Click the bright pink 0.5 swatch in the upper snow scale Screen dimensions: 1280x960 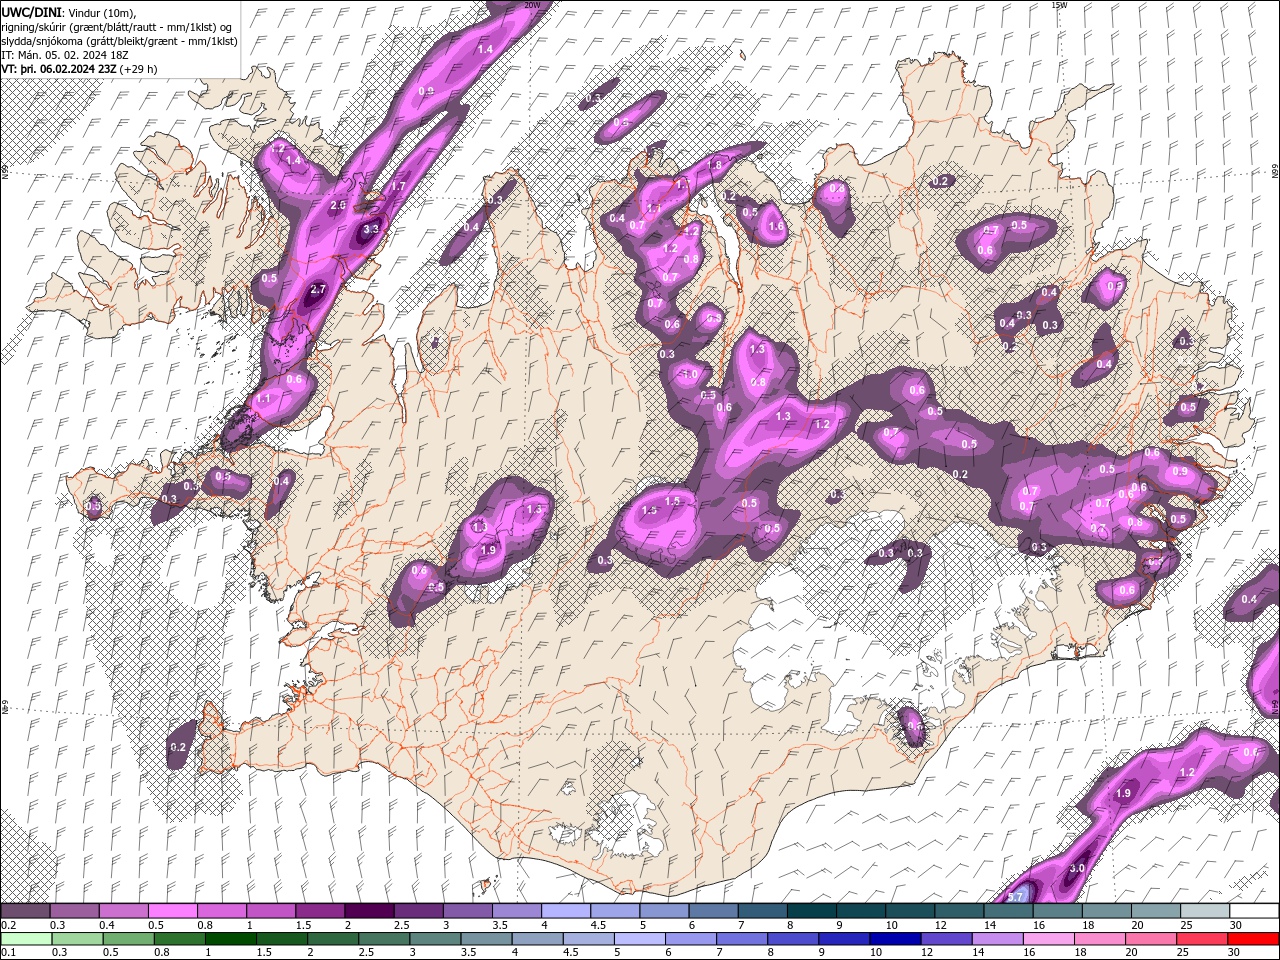point(172,911)
